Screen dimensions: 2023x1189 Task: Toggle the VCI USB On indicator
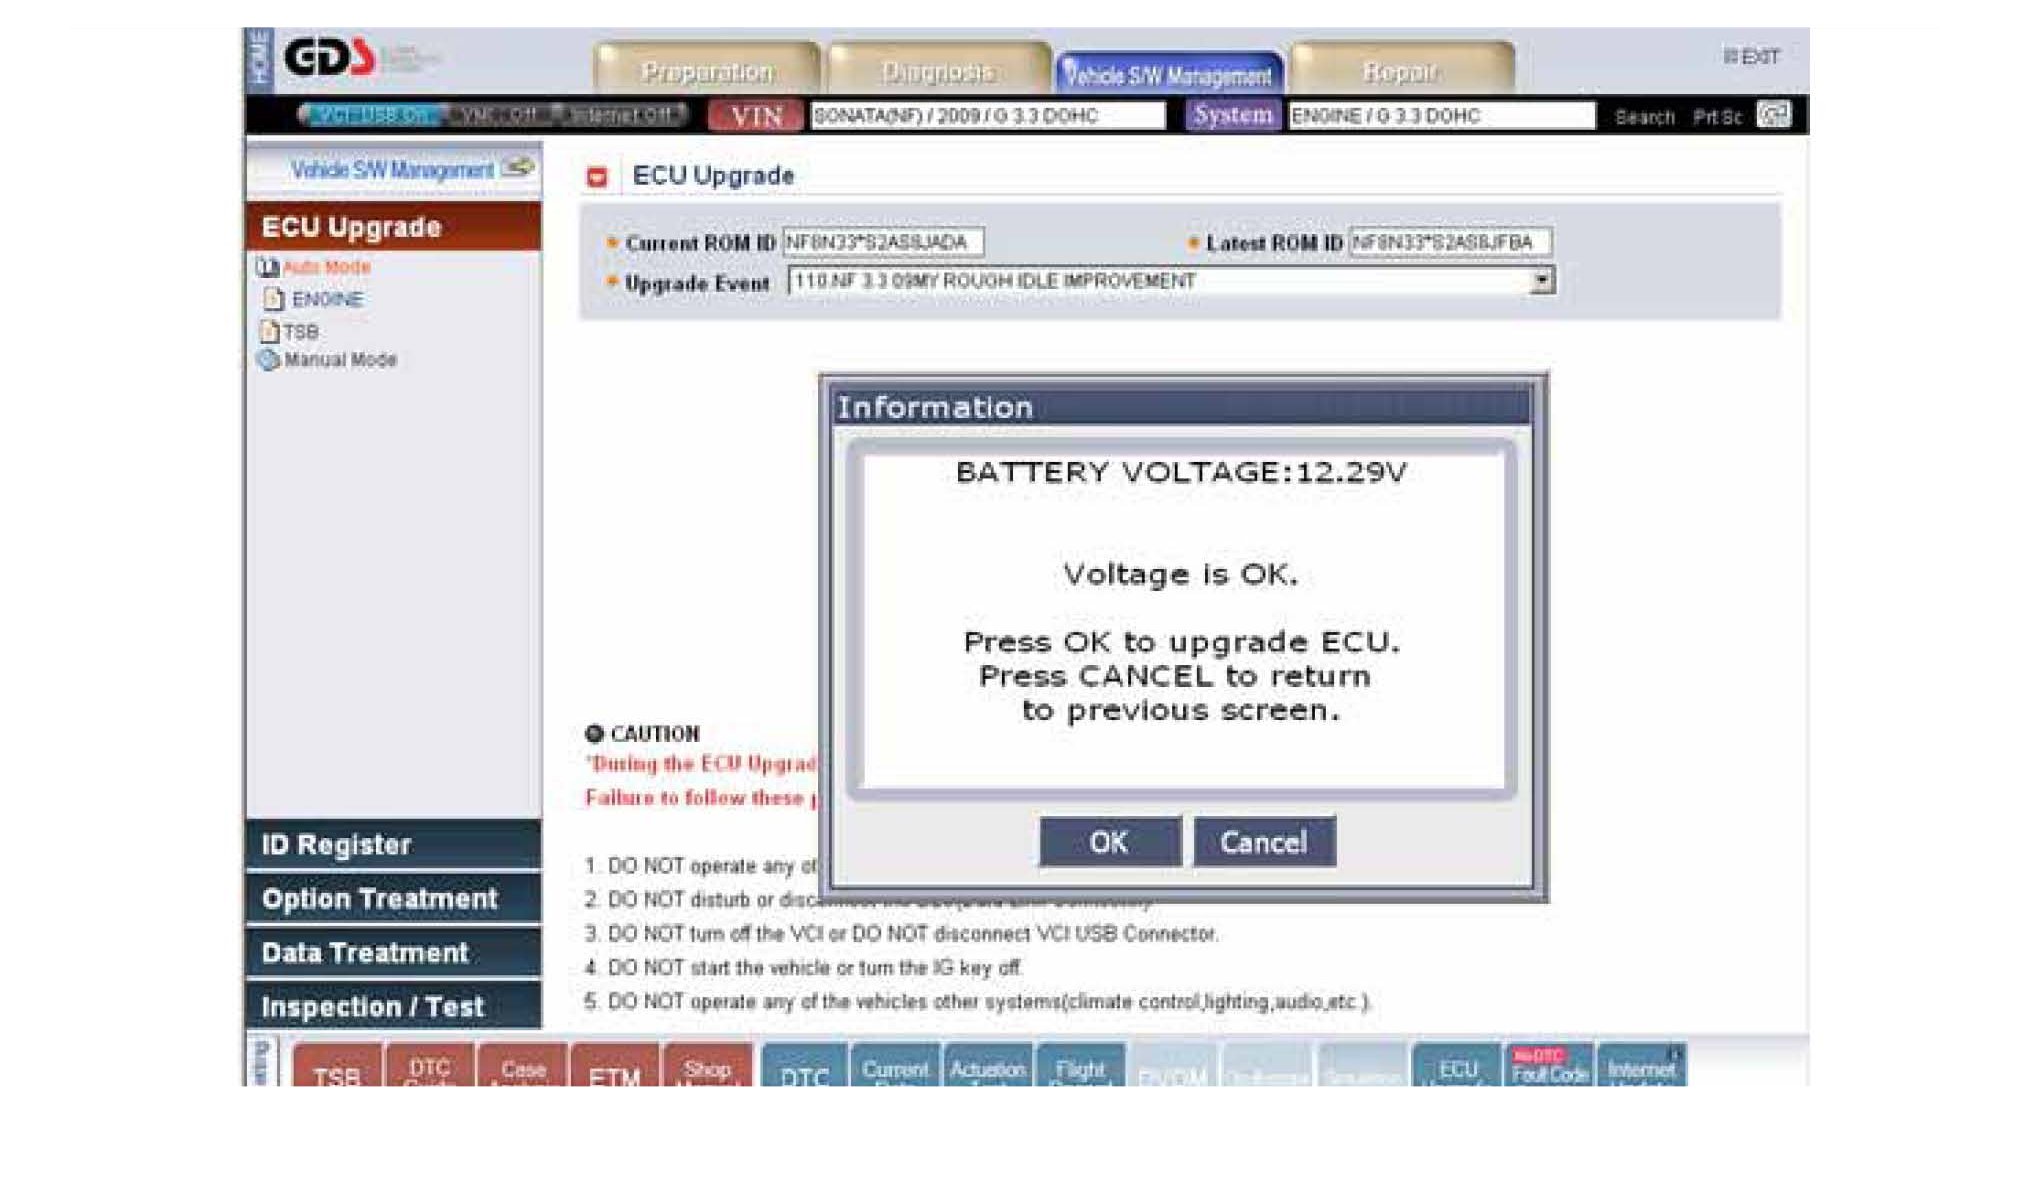pyautogui.click(x=370, y=115)
